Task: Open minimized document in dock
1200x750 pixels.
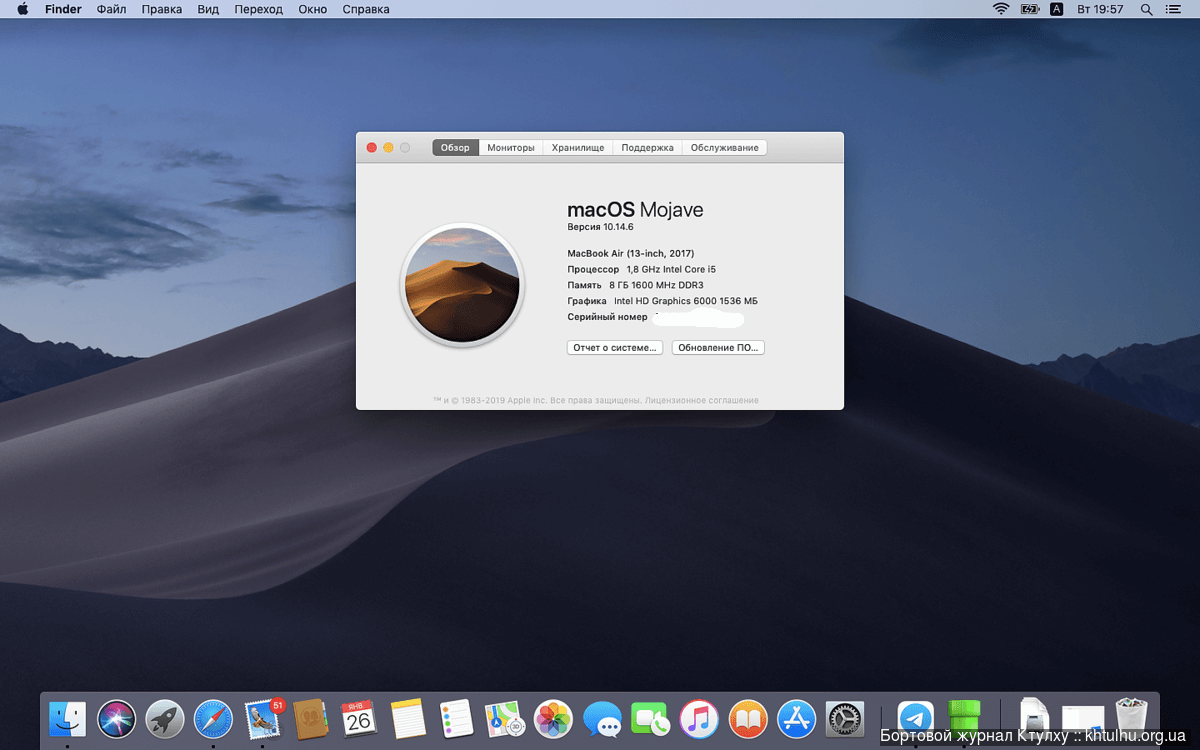Action: point(1033,718)
